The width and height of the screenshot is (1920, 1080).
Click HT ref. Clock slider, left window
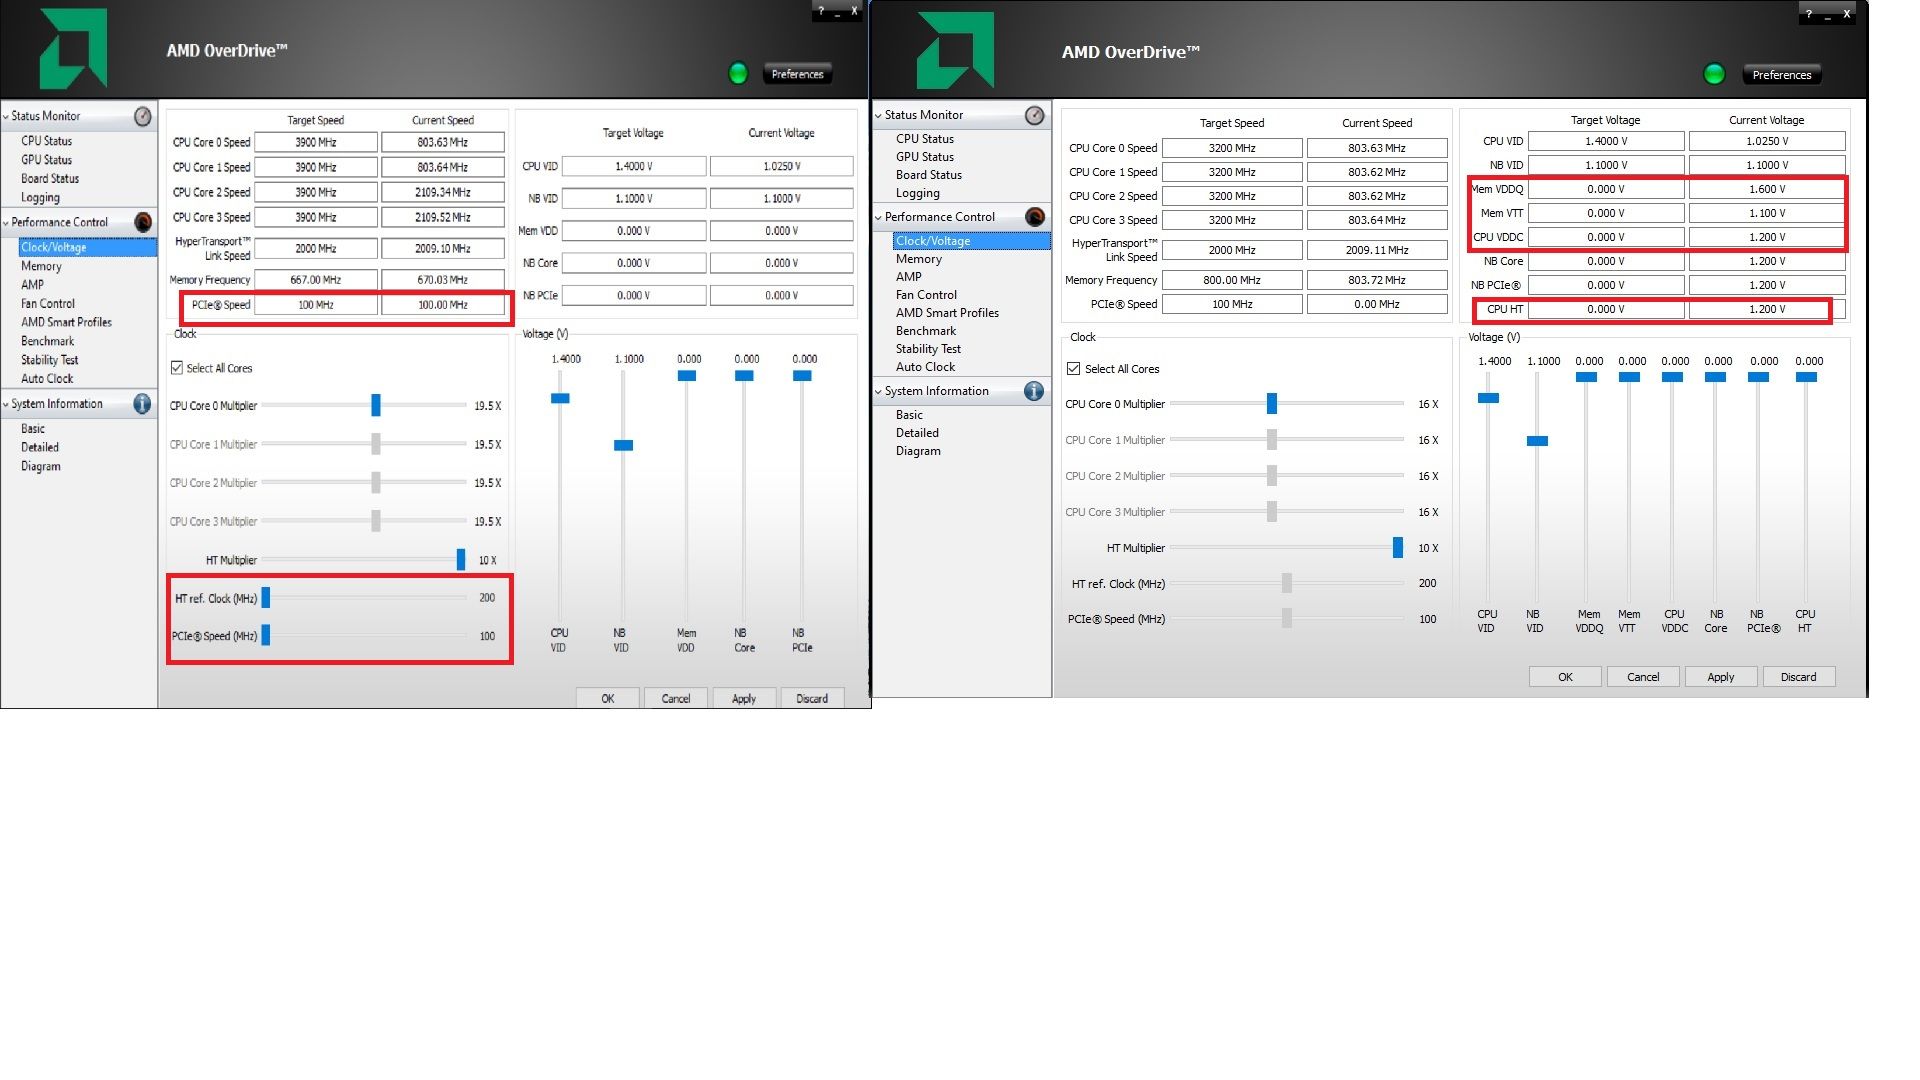point(266,598)
